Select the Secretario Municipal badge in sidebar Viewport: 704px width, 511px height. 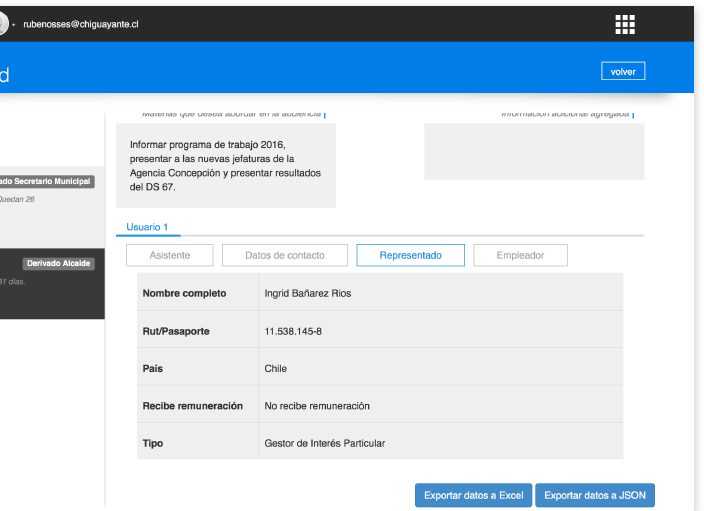click(x=46, y=181)
